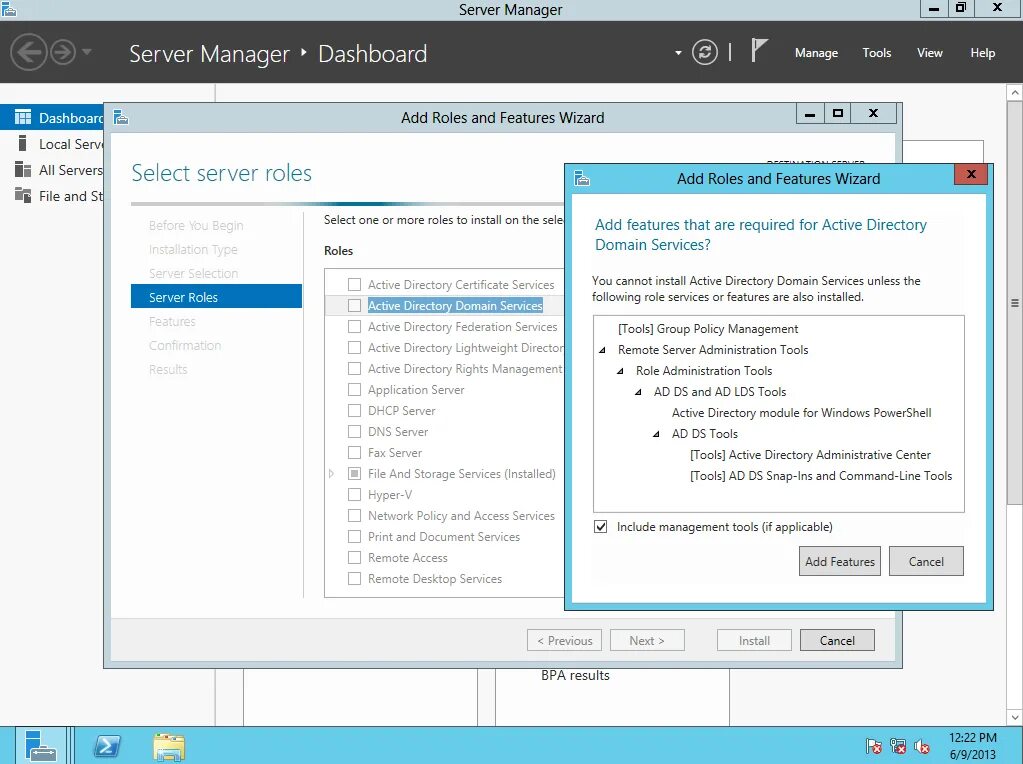The height and width of the screenshot is (764, 1023).
Task: Check the Hyper-V role checkbox
Action: click(354, 495)
